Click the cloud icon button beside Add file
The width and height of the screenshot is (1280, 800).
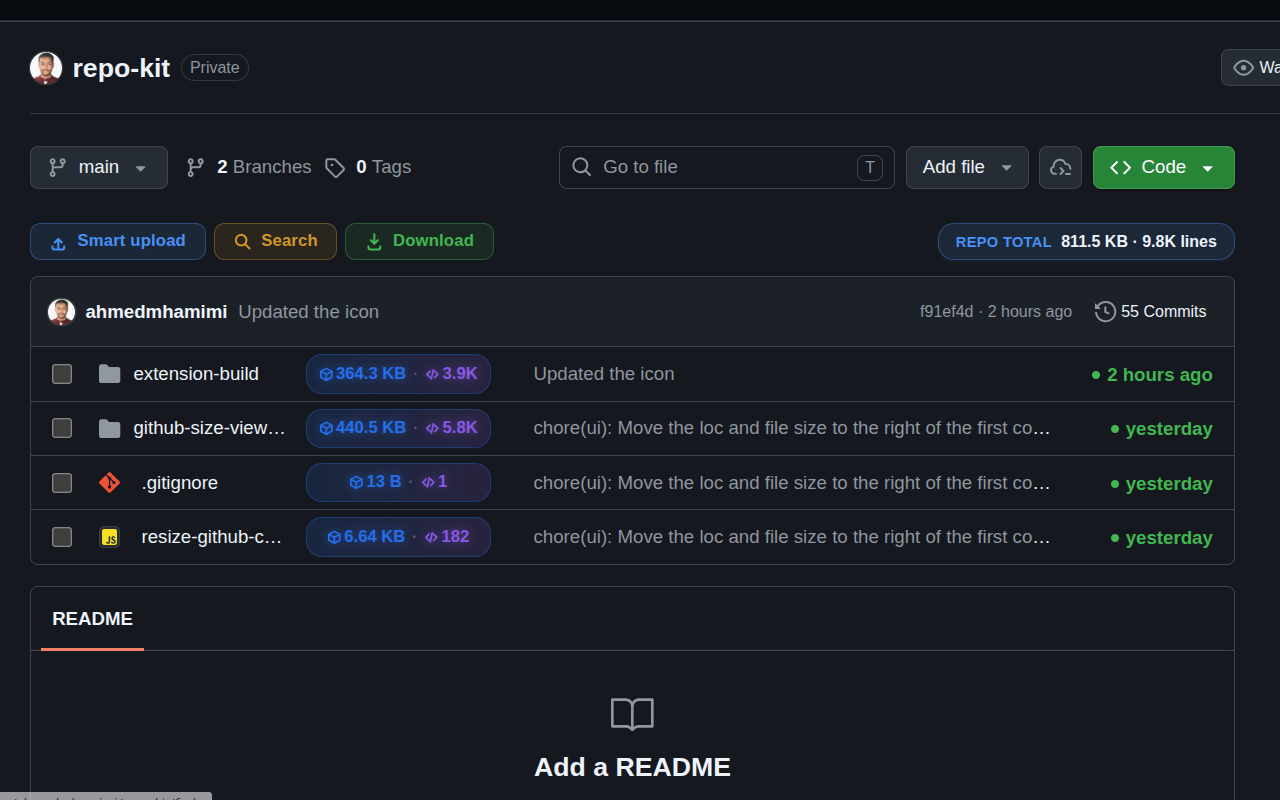[x=1060, y=167]
